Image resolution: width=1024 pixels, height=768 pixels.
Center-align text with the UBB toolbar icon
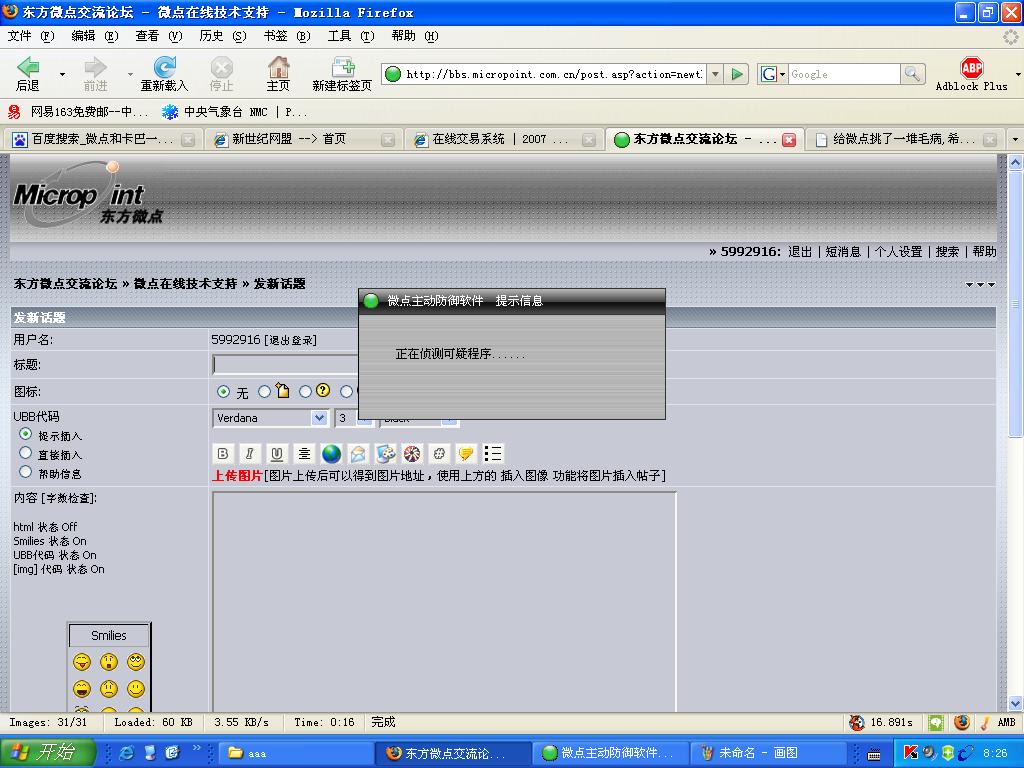point(304,453)
